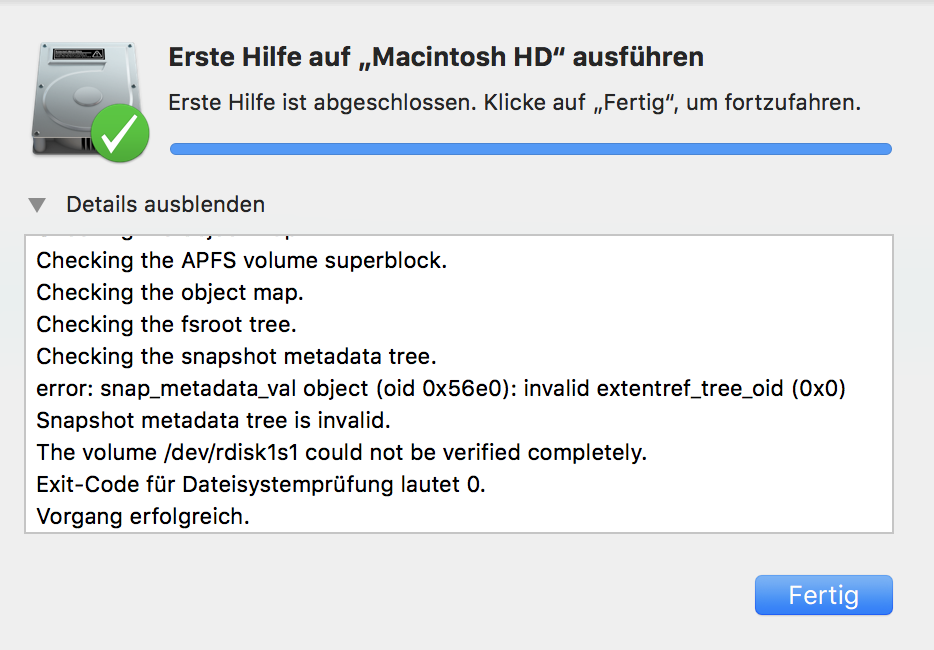Select the "Checking the APFS volume superblock" line
This screenshot has height=650, width=934.
point(241,261)
